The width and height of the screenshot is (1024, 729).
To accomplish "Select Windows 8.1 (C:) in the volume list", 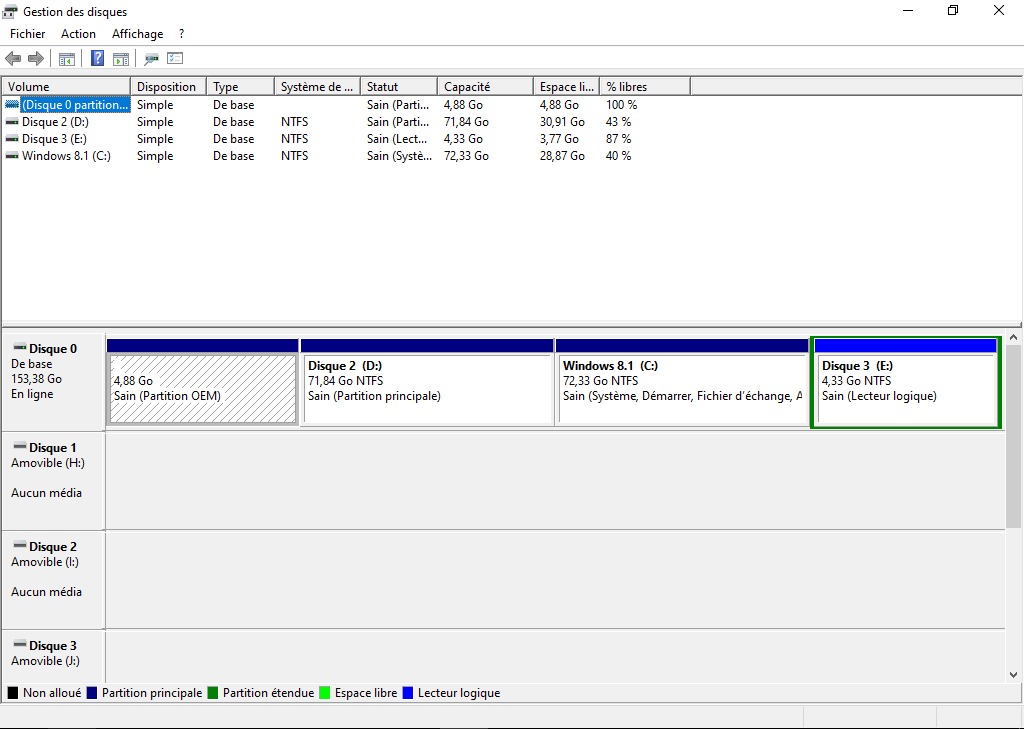I will coord(66,155).
